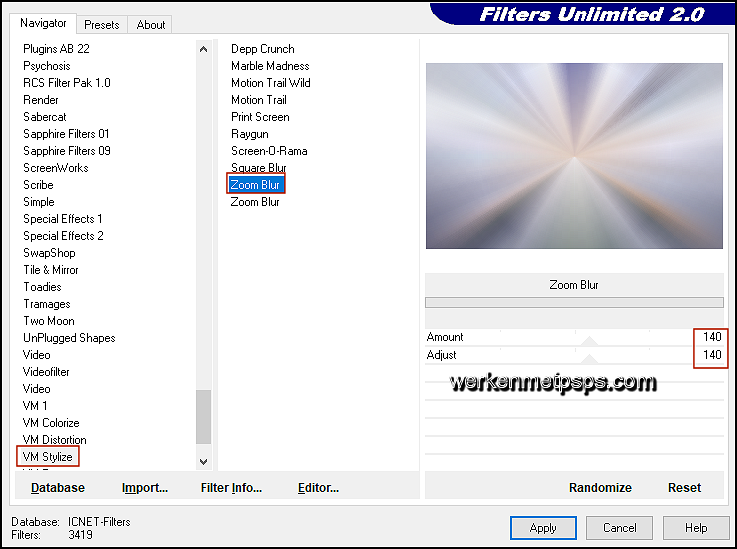Click the Import... button
The height and width of the screenshot is (549, 737).
tap(145, 487)
